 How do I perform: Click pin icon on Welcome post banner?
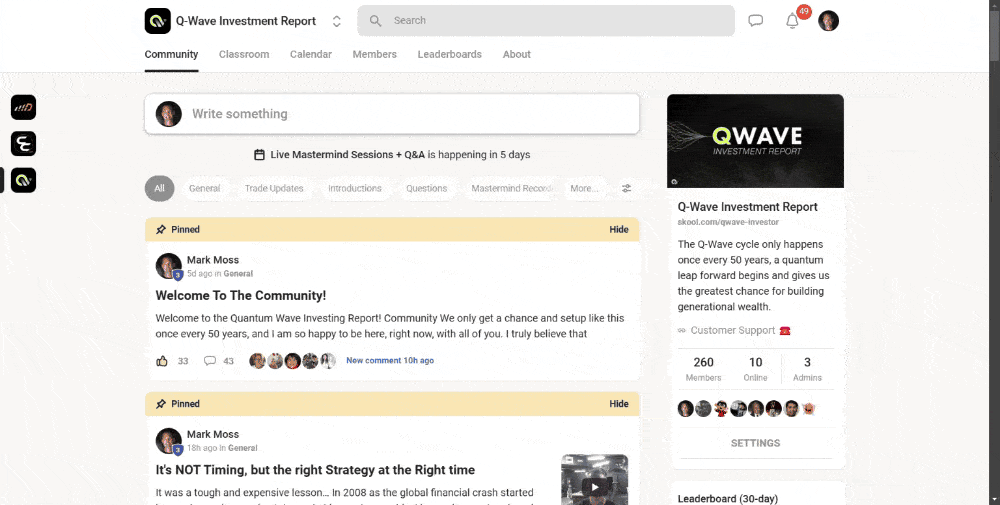161,230
